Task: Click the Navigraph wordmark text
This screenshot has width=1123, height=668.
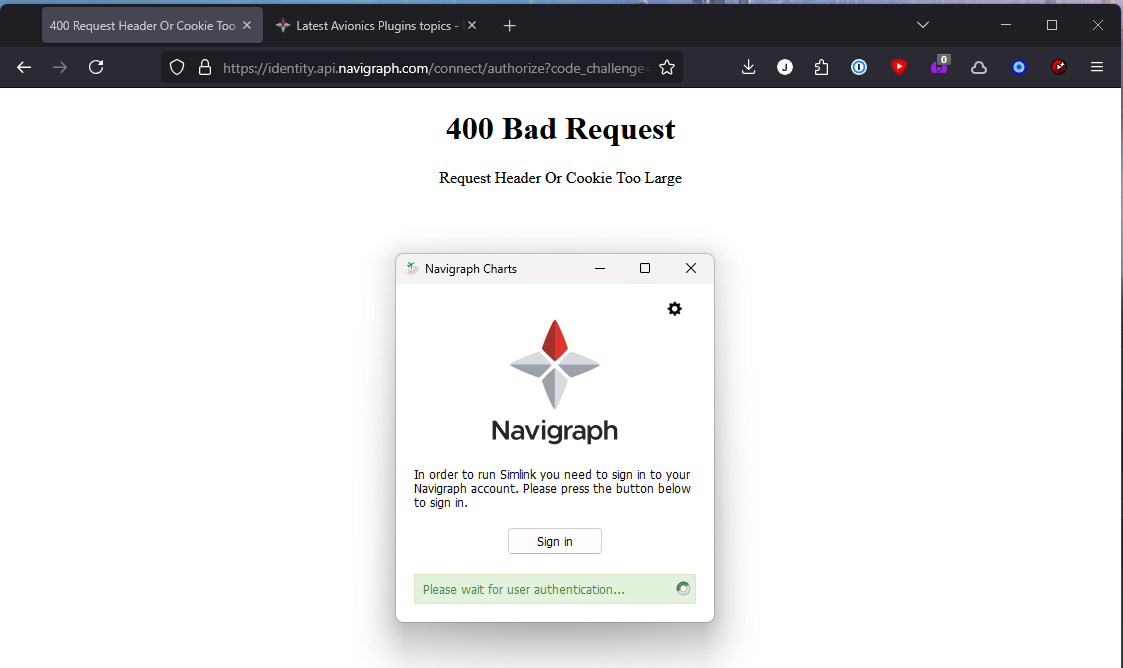Action: click(554, 431)
